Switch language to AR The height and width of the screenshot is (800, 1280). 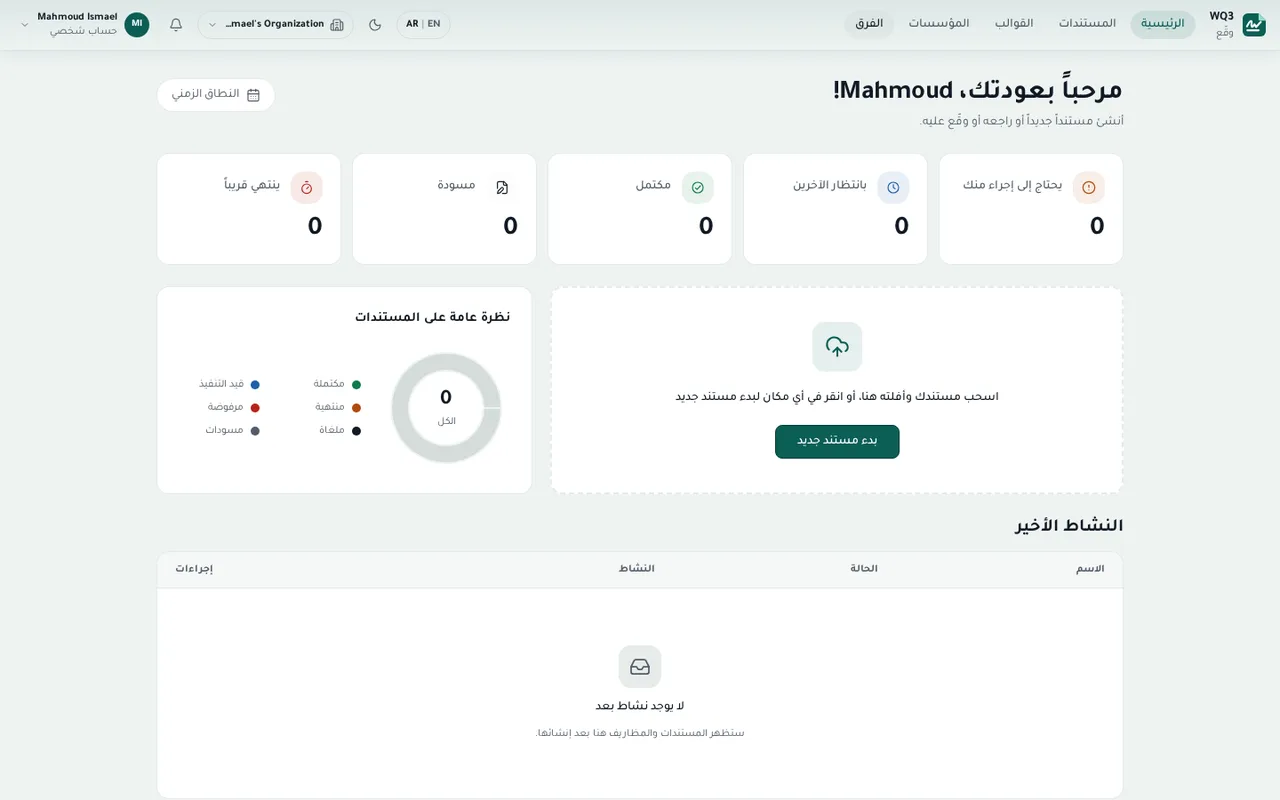pyautogui.click(x=412, y=24)
